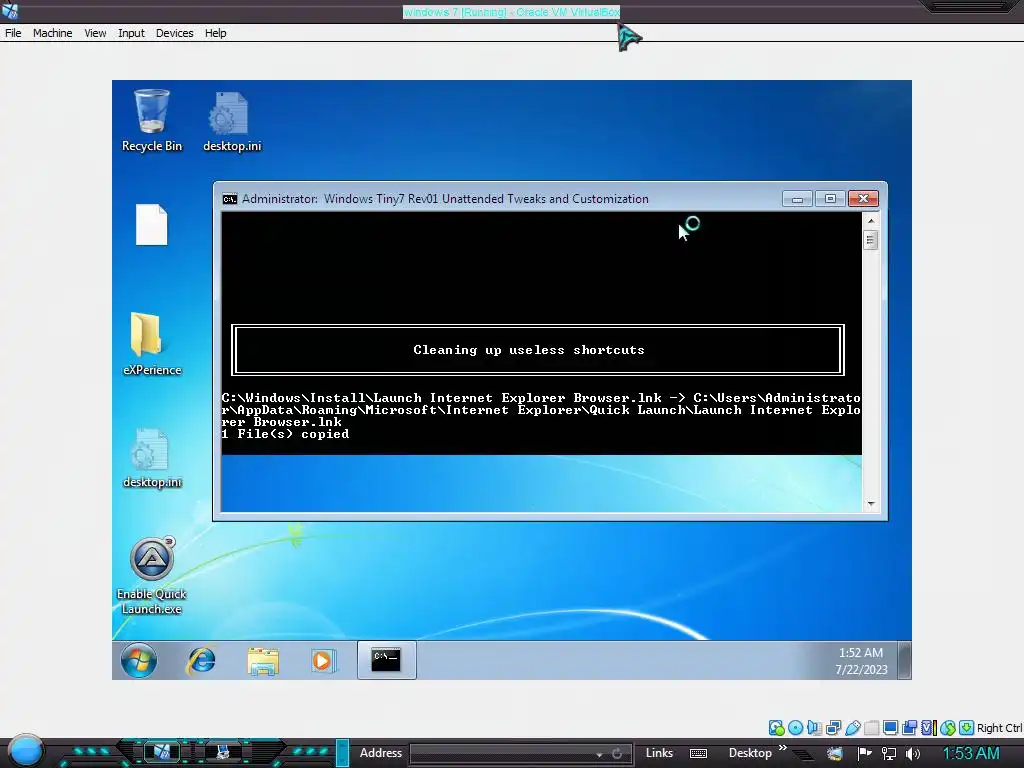Click the Show Desktop strip in the guest taskbar

(x=904, y=660)
